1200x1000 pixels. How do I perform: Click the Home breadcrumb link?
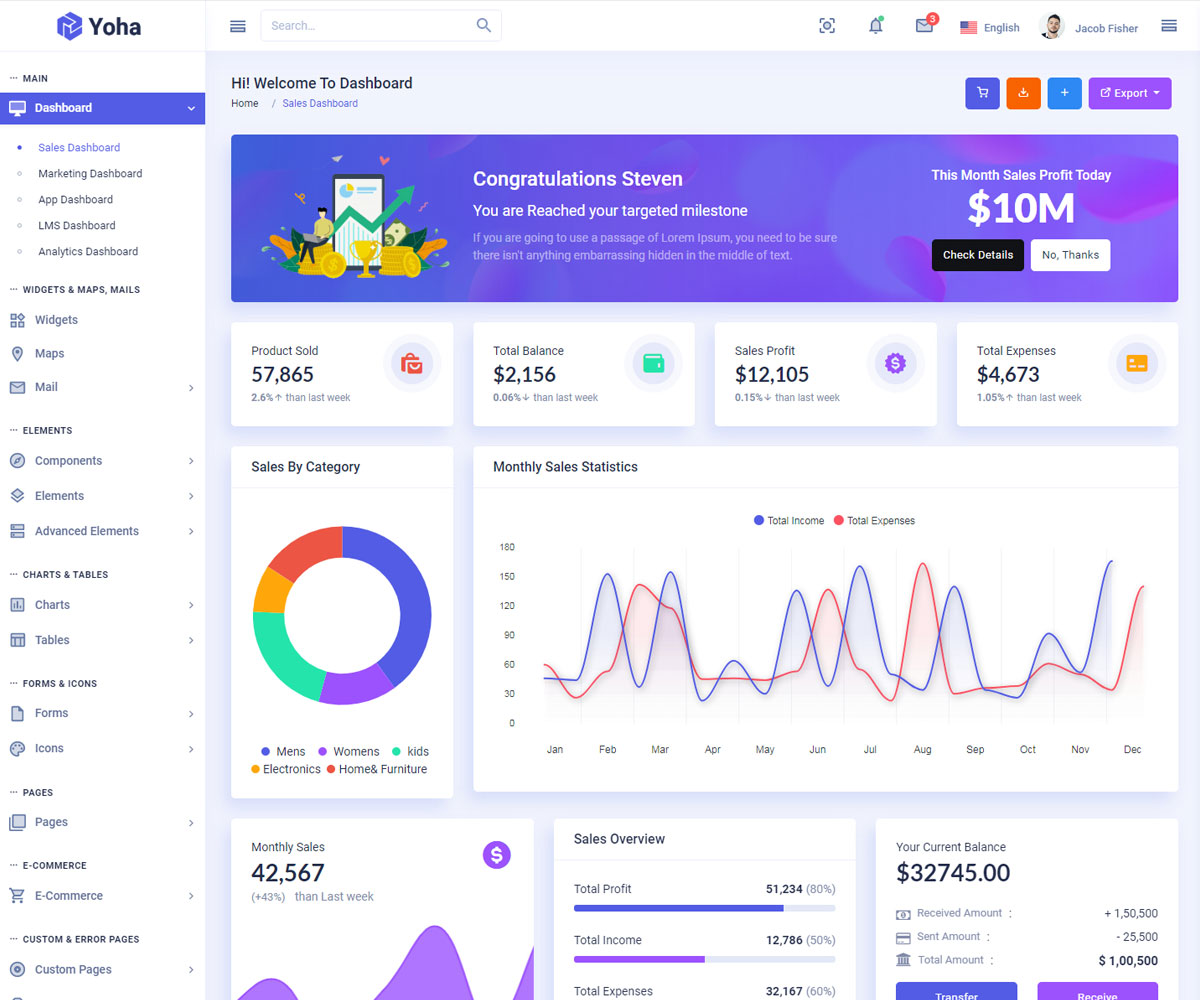pos(245,103)
